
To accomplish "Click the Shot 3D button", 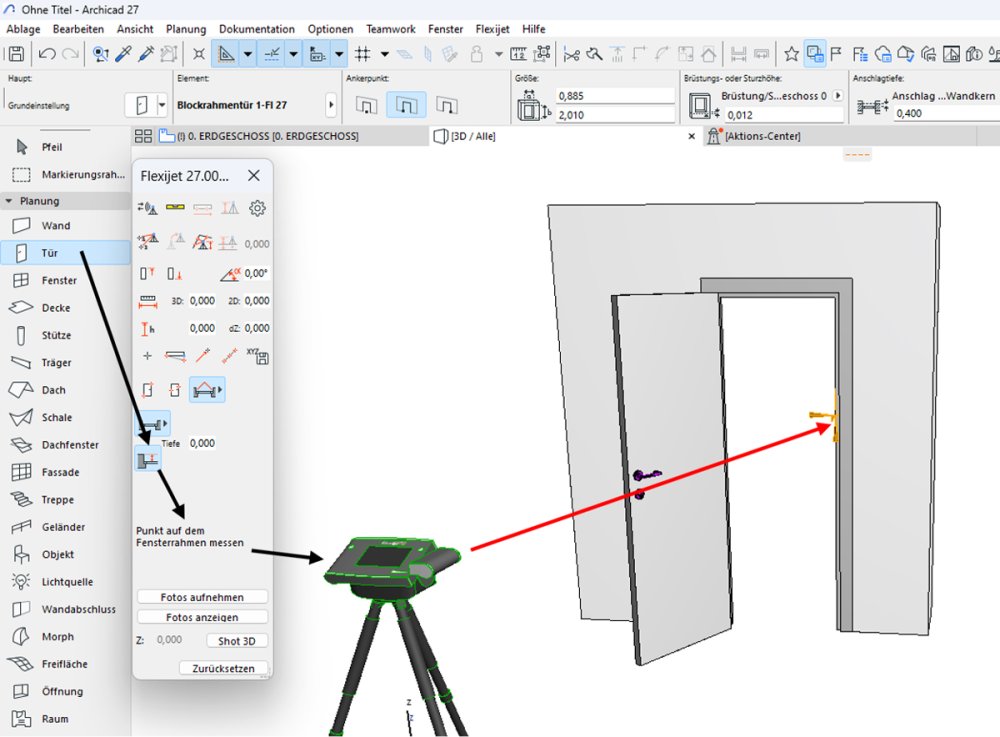I will tap(237, 641).
